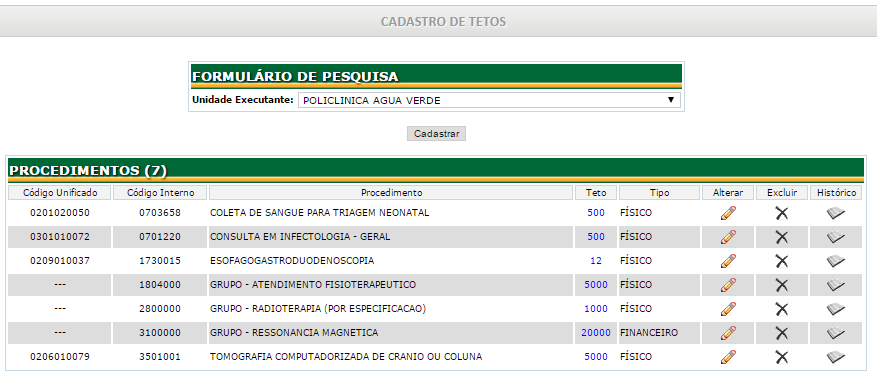The image size is (877, 378).
Task: Show history for ESOFAGOGASTRODUODENOSCOPIA
Action: click(836, 261)
